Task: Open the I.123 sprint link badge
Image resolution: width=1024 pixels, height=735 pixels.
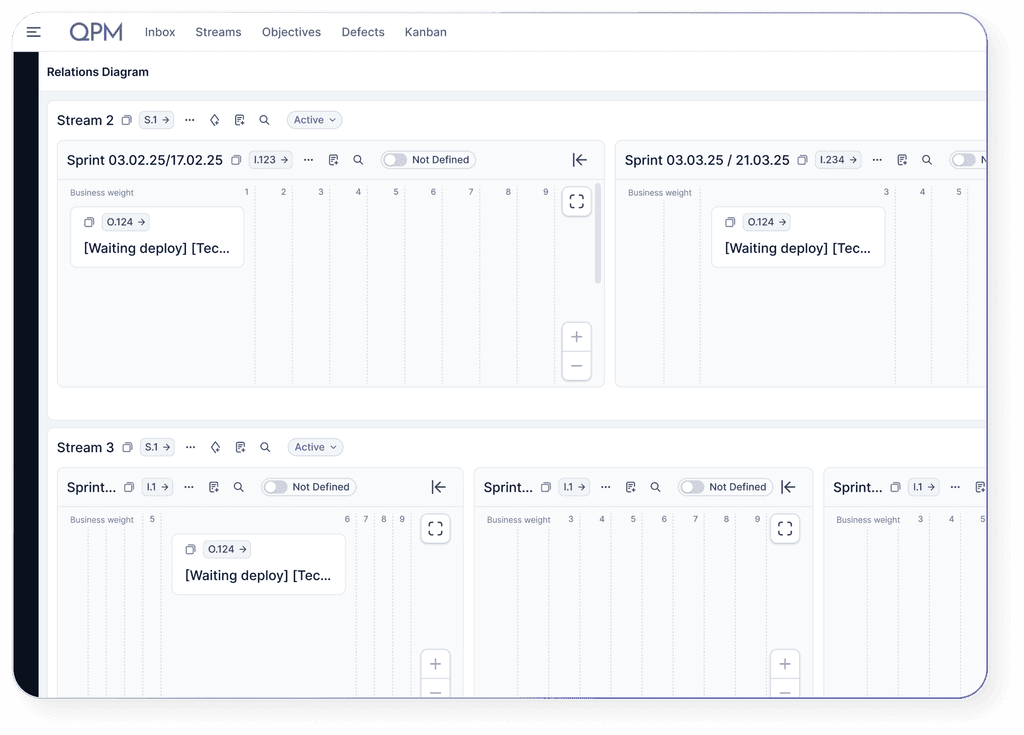Action: (x=270, y=160)
